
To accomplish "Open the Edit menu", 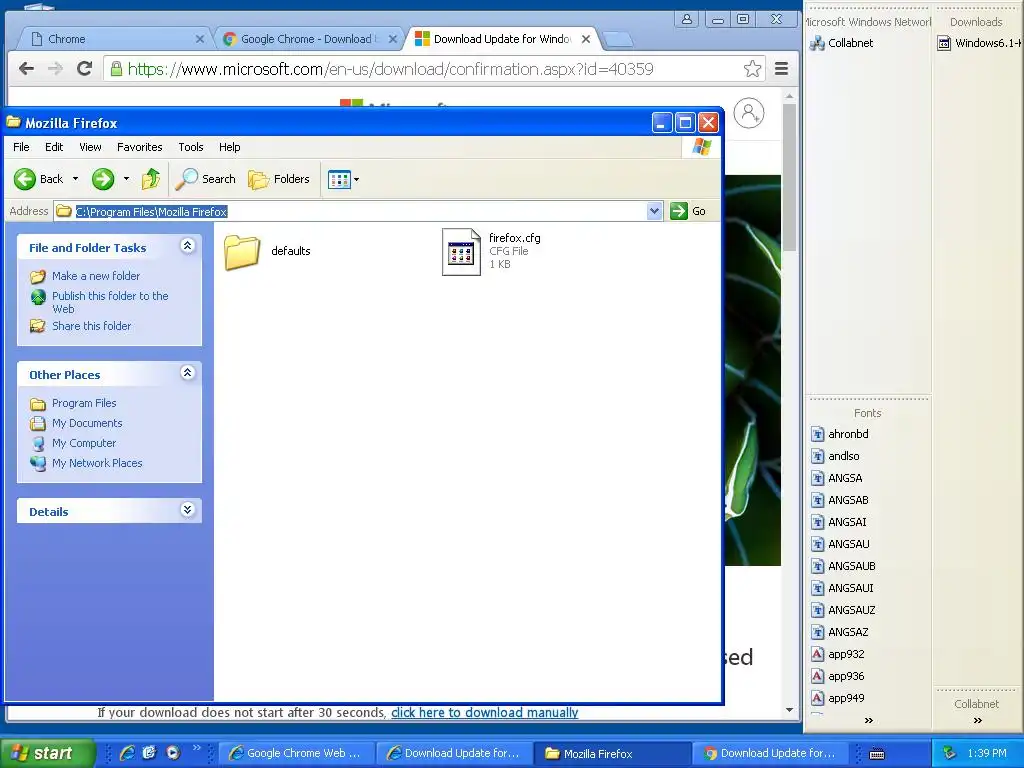I will (54, 147).
